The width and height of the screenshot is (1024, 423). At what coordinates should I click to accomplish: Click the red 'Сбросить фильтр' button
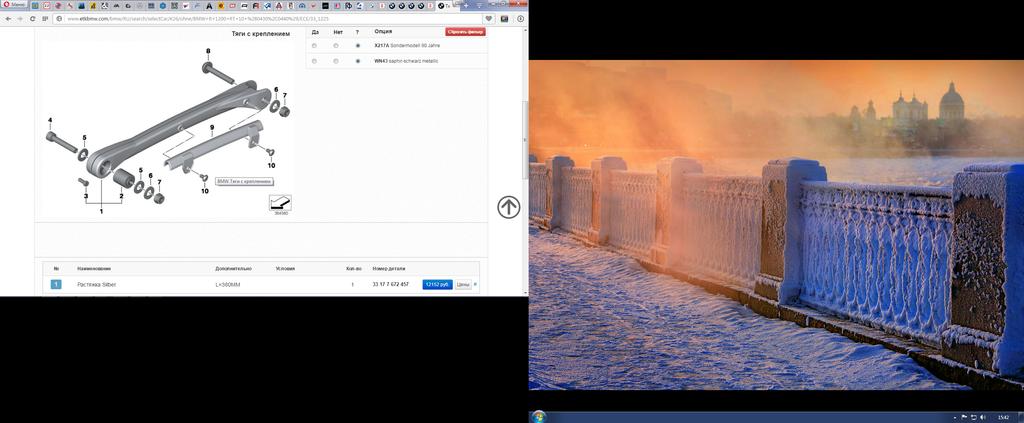465,32
